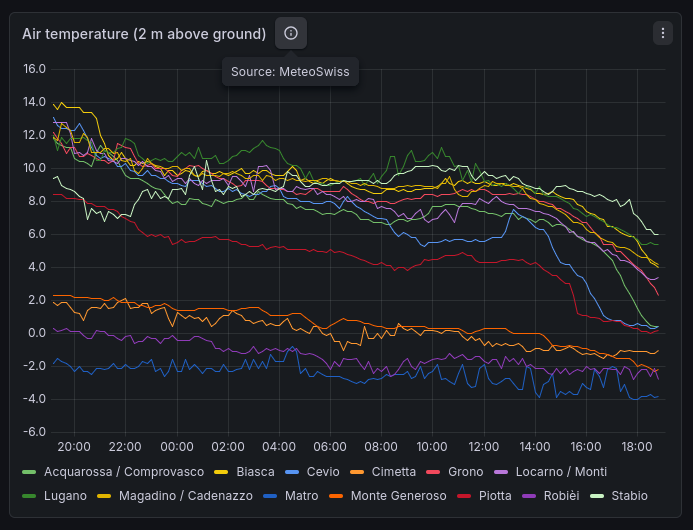Image resolution: width=693 pixels, height=530 pixels.
Task: Isolate the Biasca series via its legend label
Action: 255,472
